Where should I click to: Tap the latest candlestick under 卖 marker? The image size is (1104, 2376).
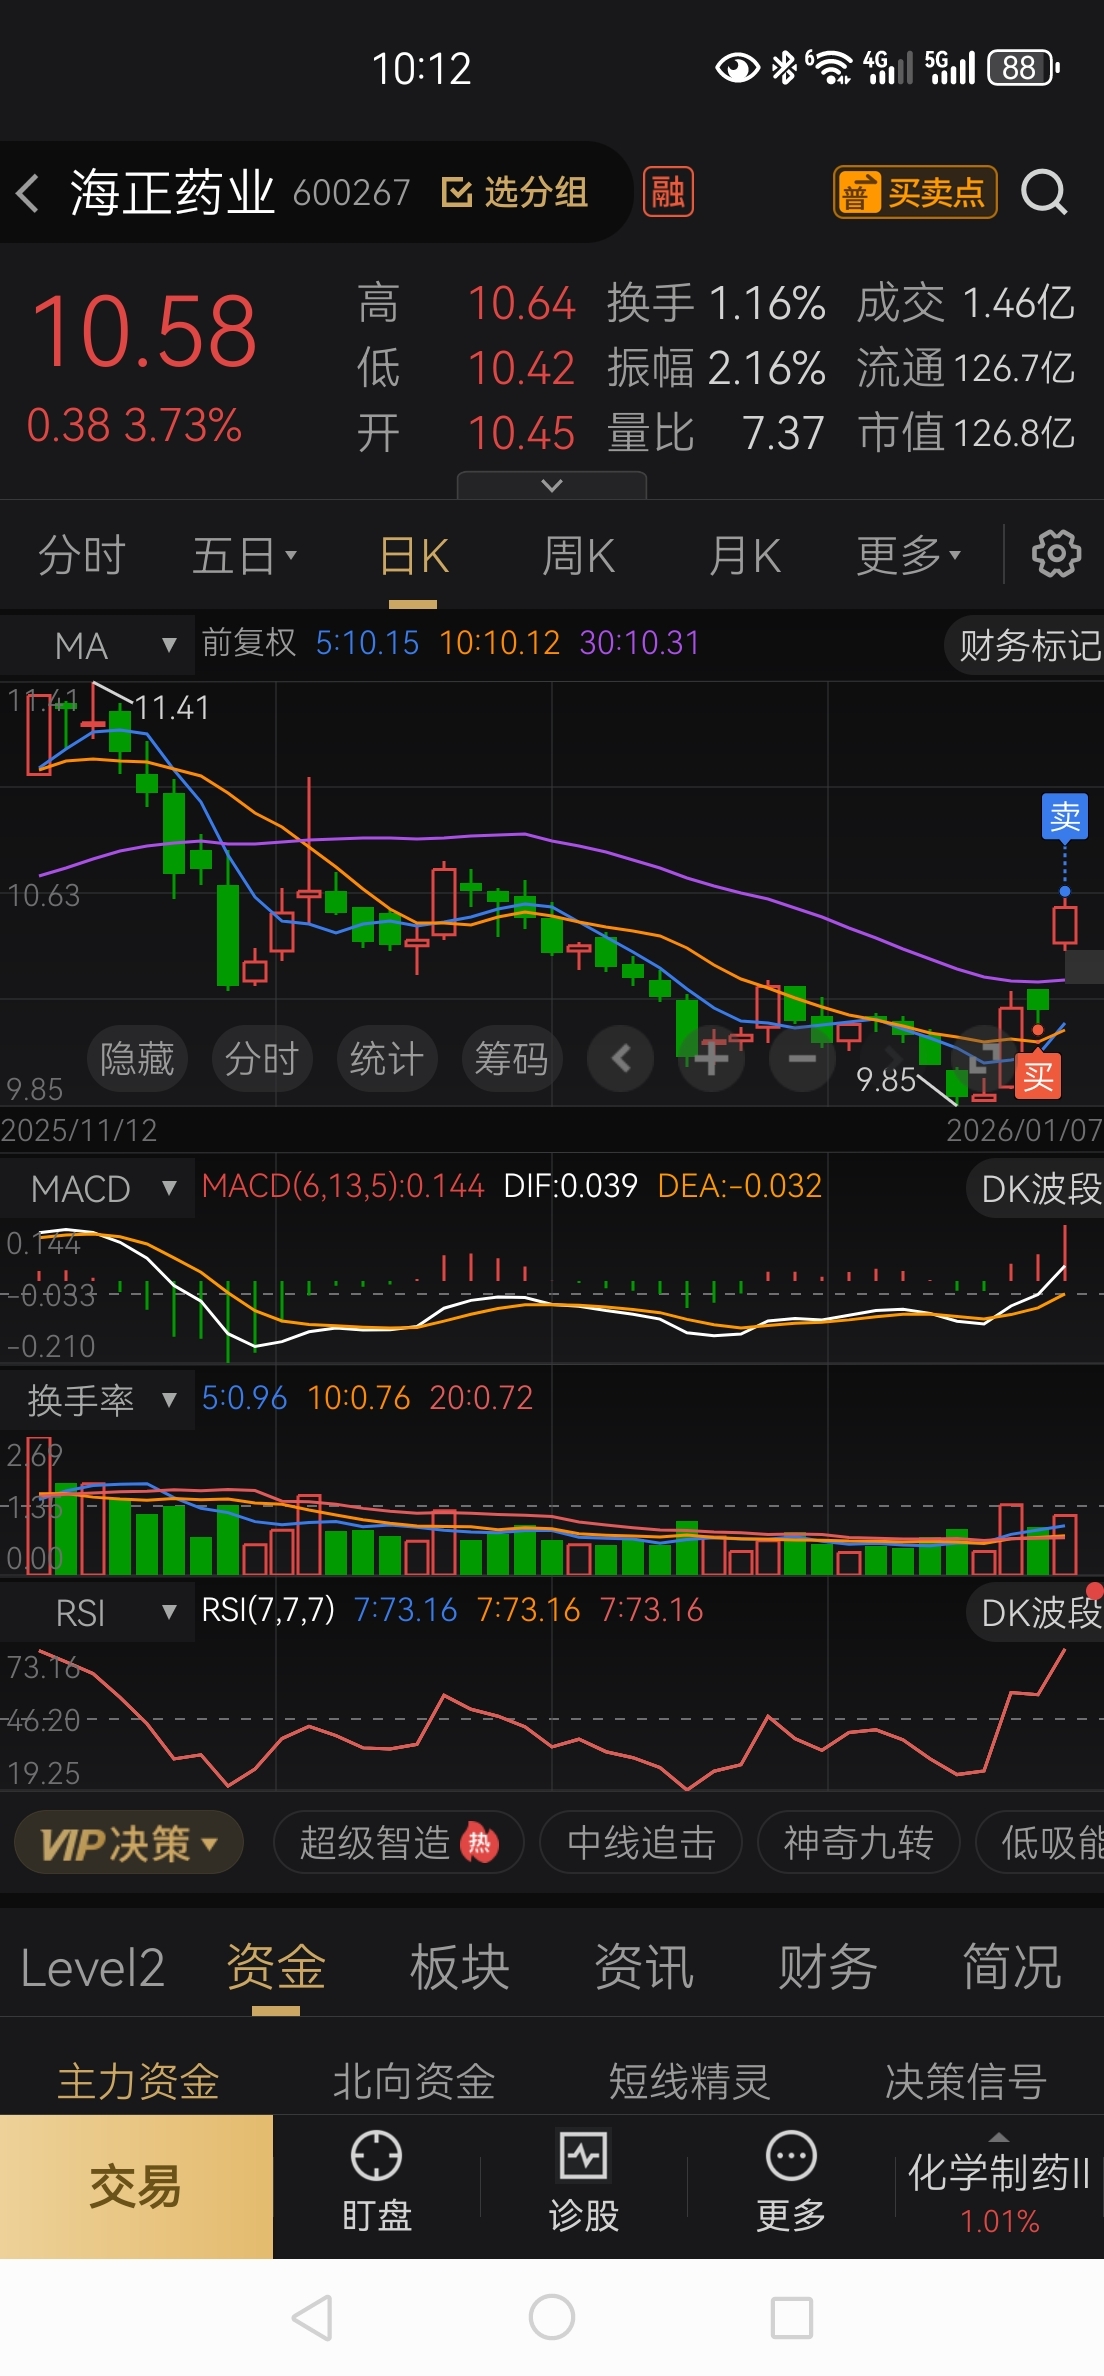coord(1065,925)
